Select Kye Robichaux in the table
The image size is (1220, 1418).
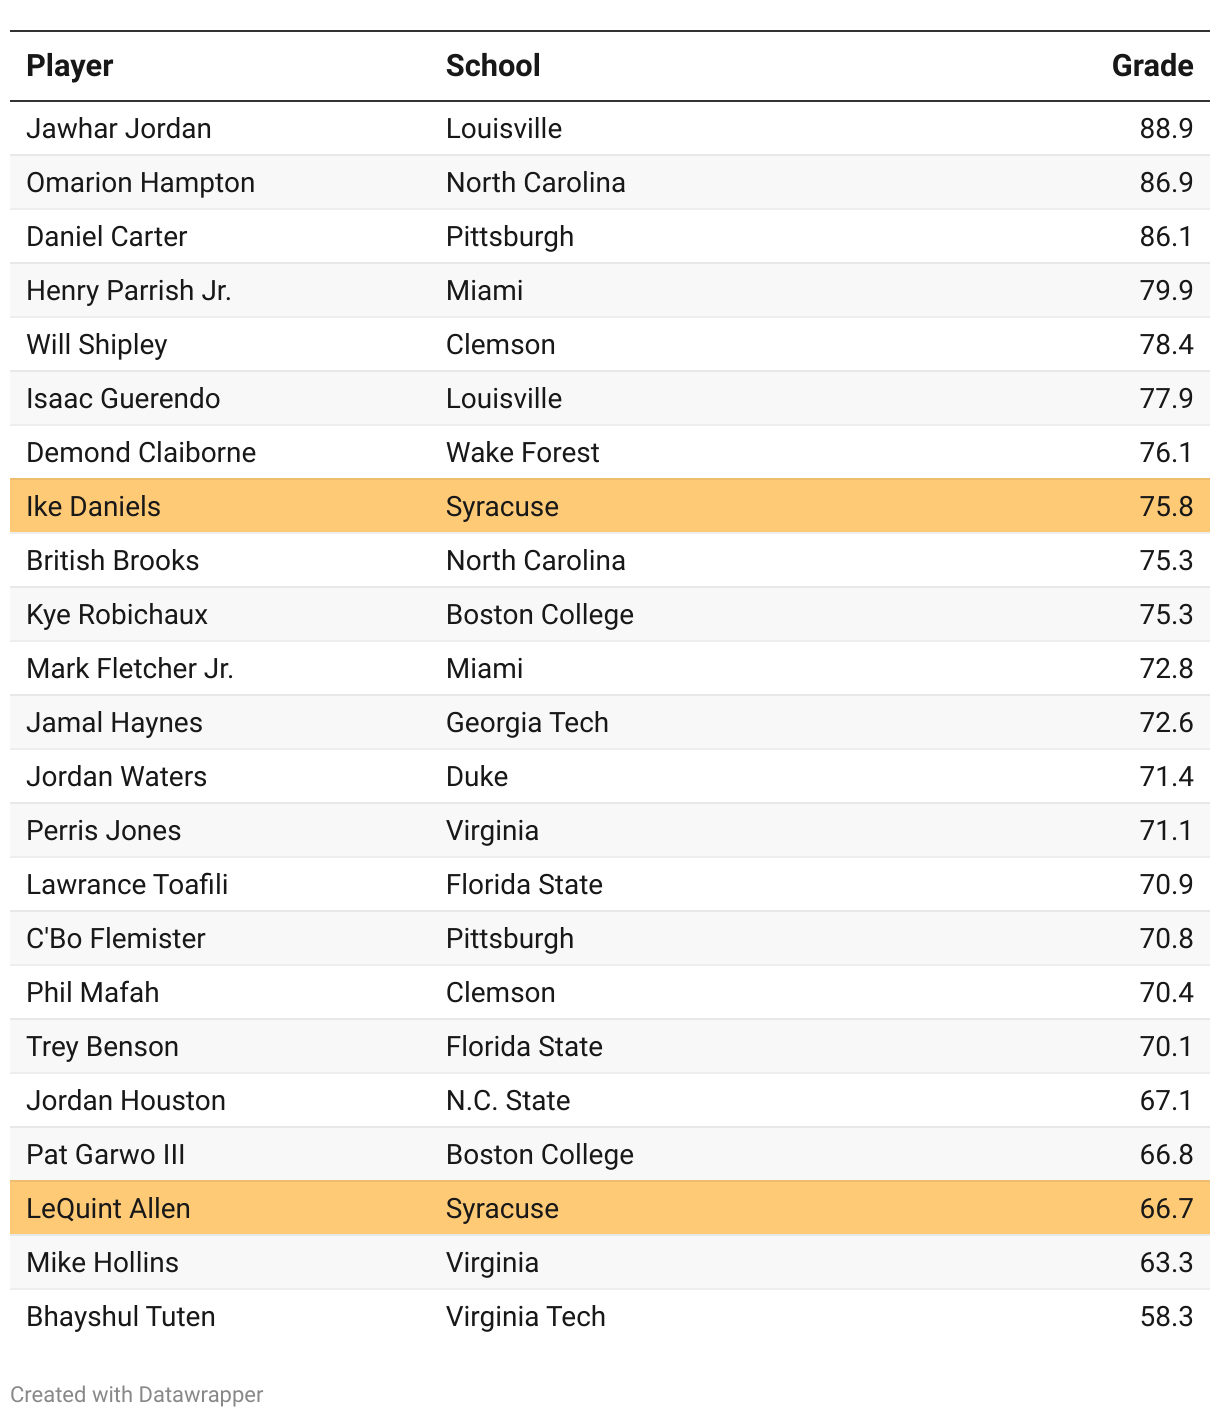(x=117, y=615)
